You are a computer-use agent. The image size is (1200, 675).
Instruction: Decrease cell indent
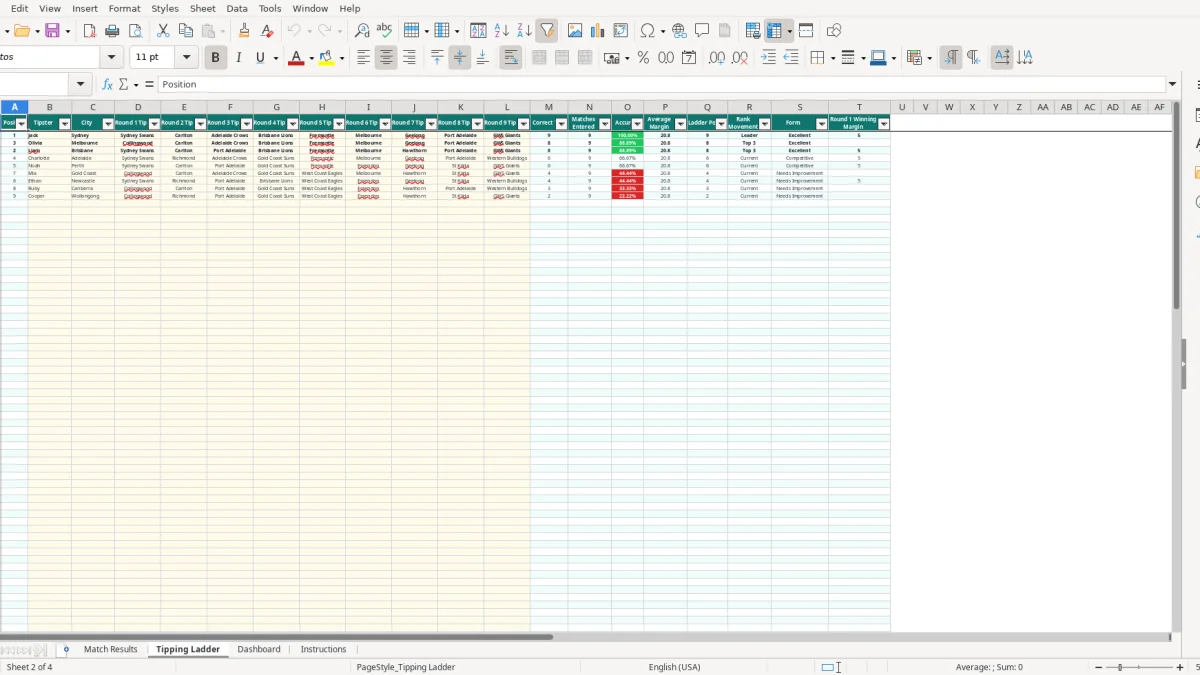[x=791, y=58]
